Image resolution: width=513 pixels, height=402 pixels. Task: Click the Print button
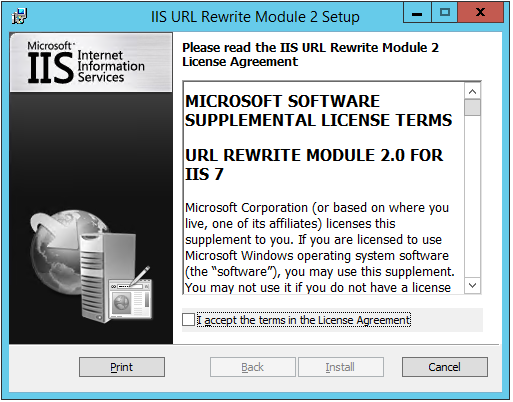(122, 367)
